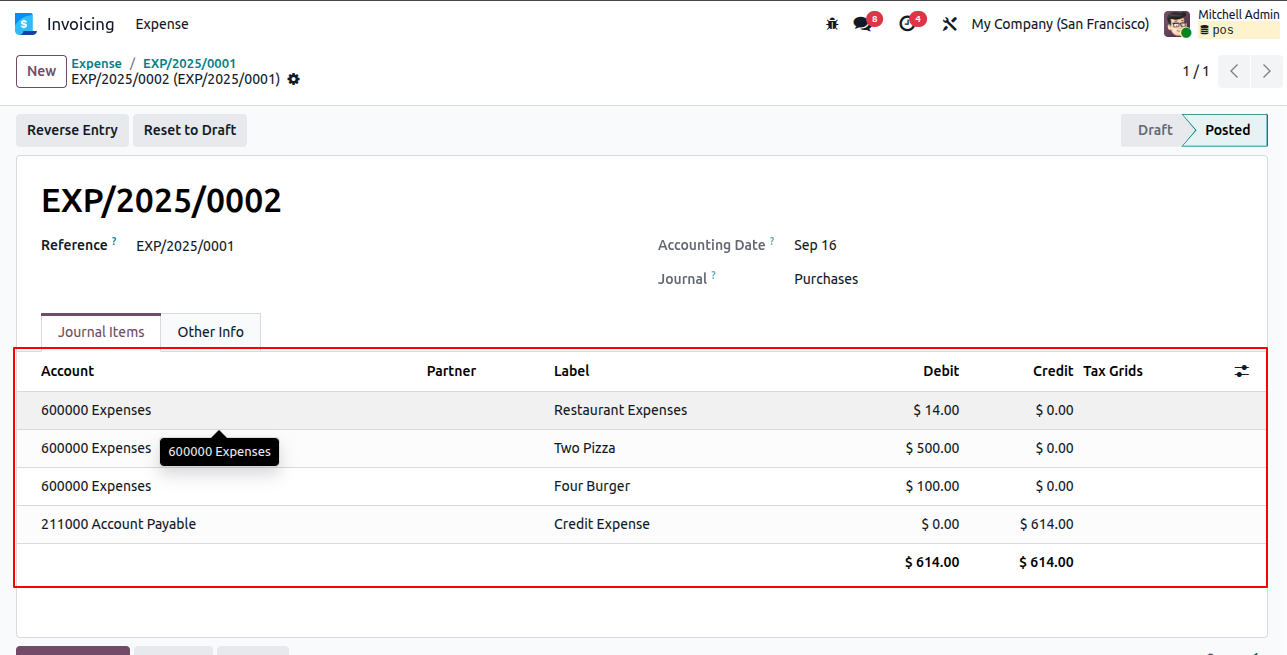Sort by the Partner column header
The width and height of the screenshot is (1287, 655).
coord(451,371)
